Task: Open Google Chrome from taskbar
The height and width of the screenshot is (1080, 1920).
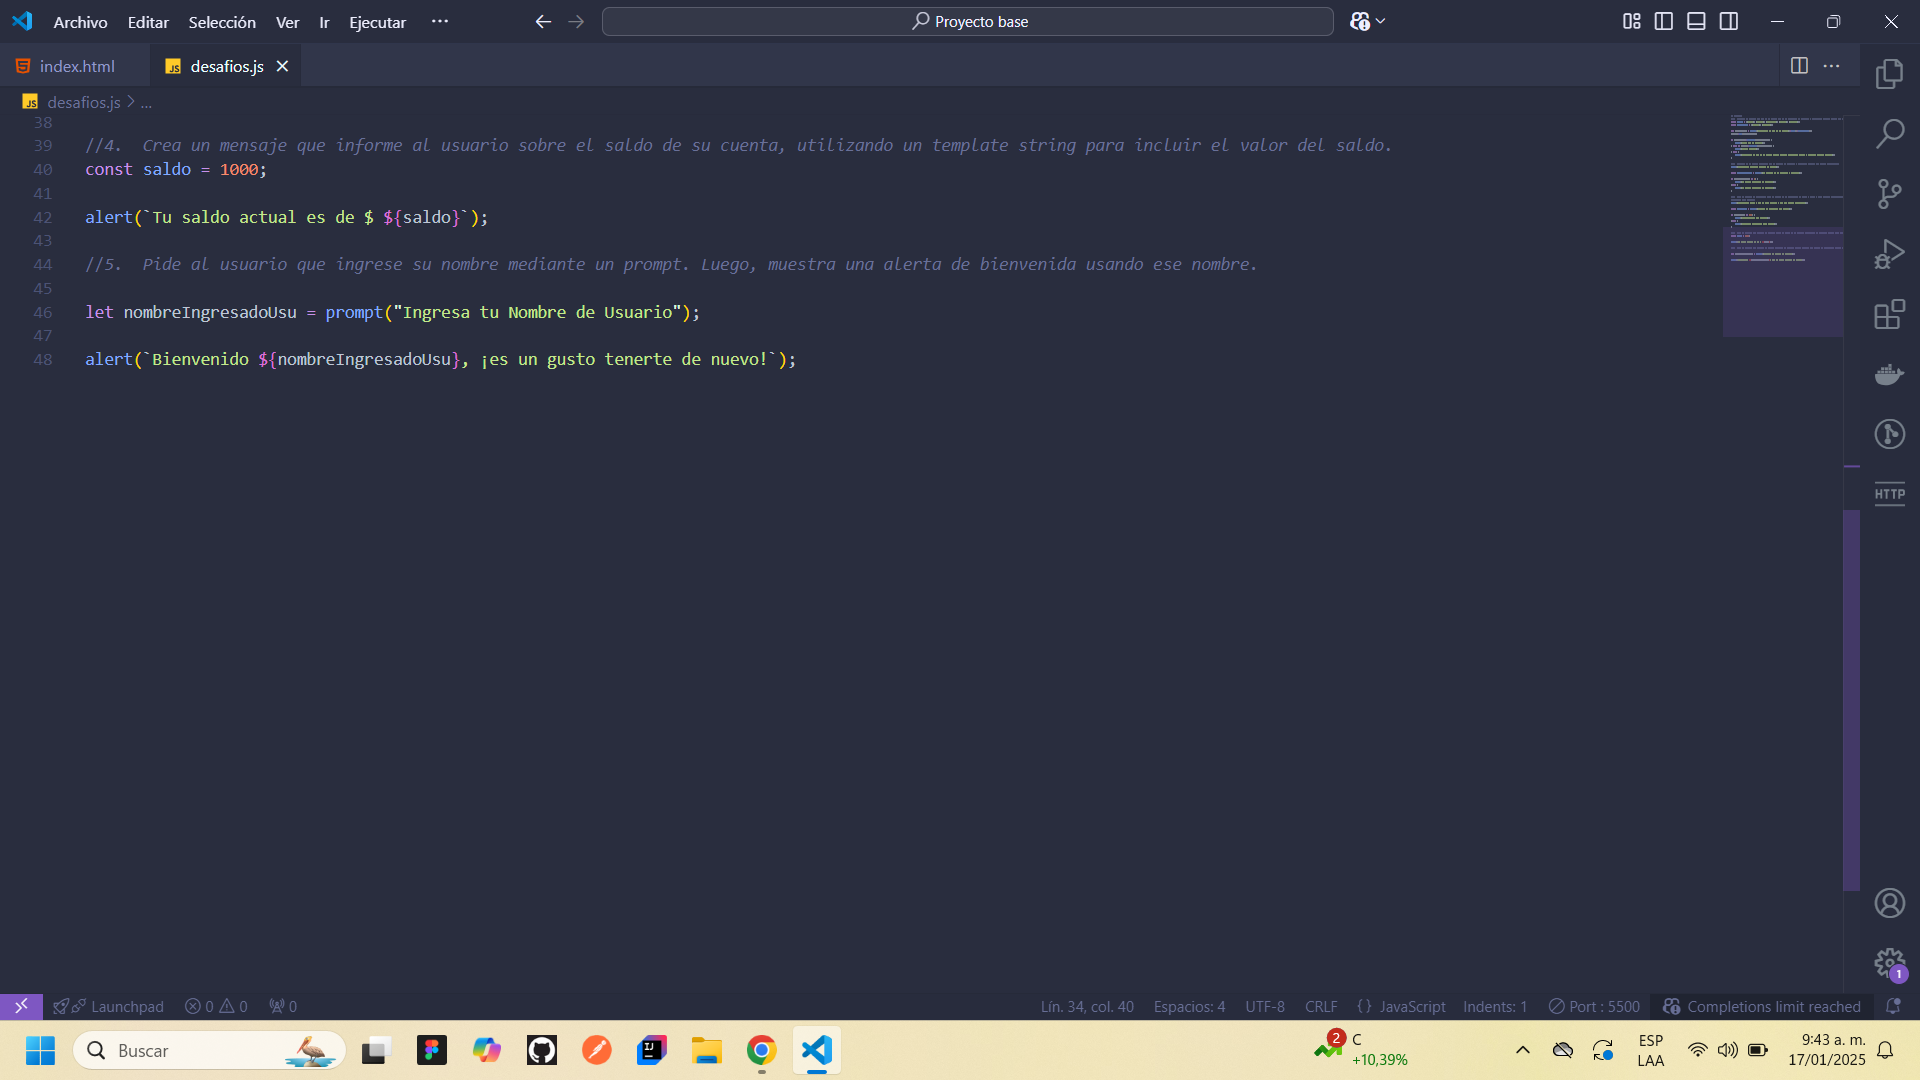Action: coord(761,1050)
